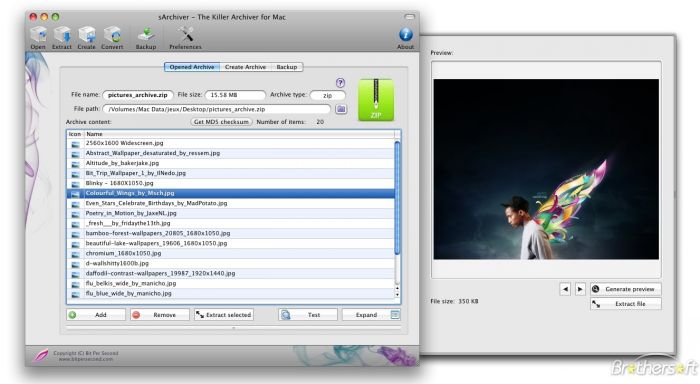700x384 pixels.
Task: Select the archive list vertical scrollbar
Action: 397,199
